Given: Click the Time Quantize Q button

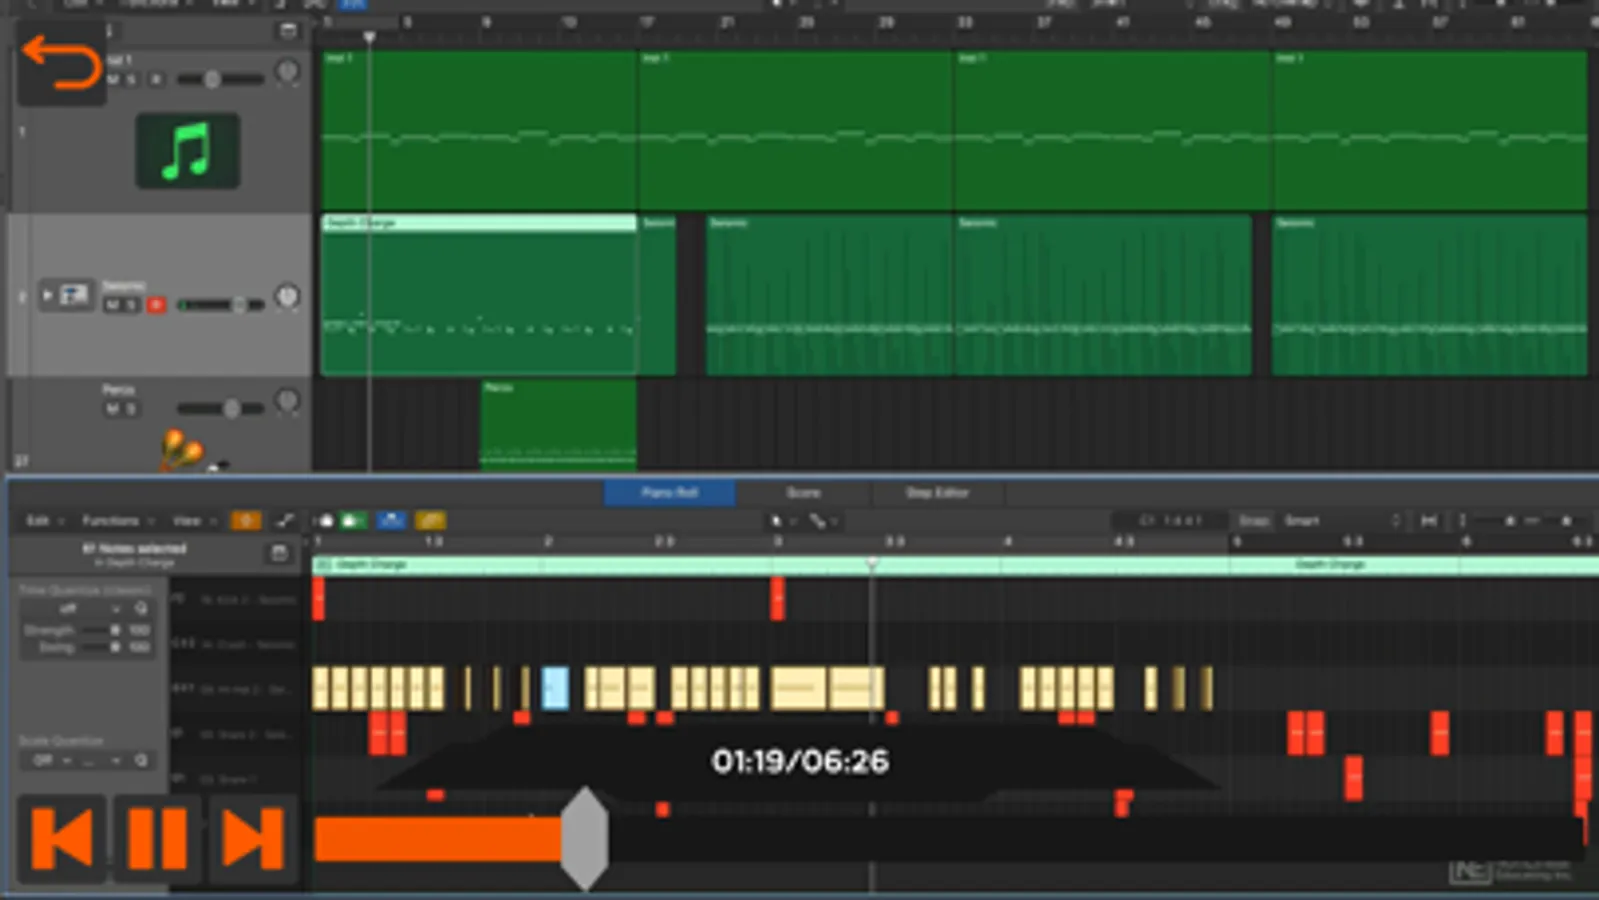Looking at the screenshot, I should [141, 608].
